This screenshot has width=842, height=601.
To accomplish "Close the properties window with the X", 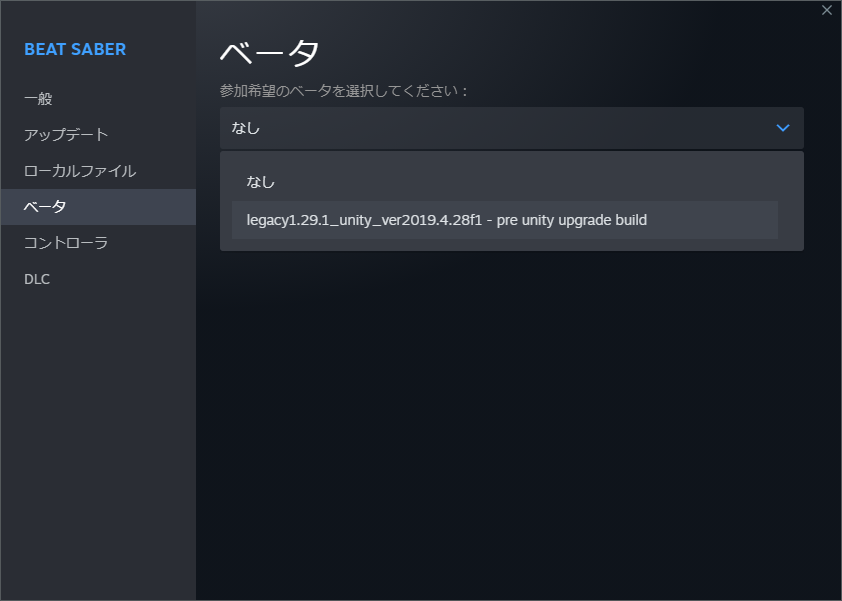I will click(x=826, y=10).
